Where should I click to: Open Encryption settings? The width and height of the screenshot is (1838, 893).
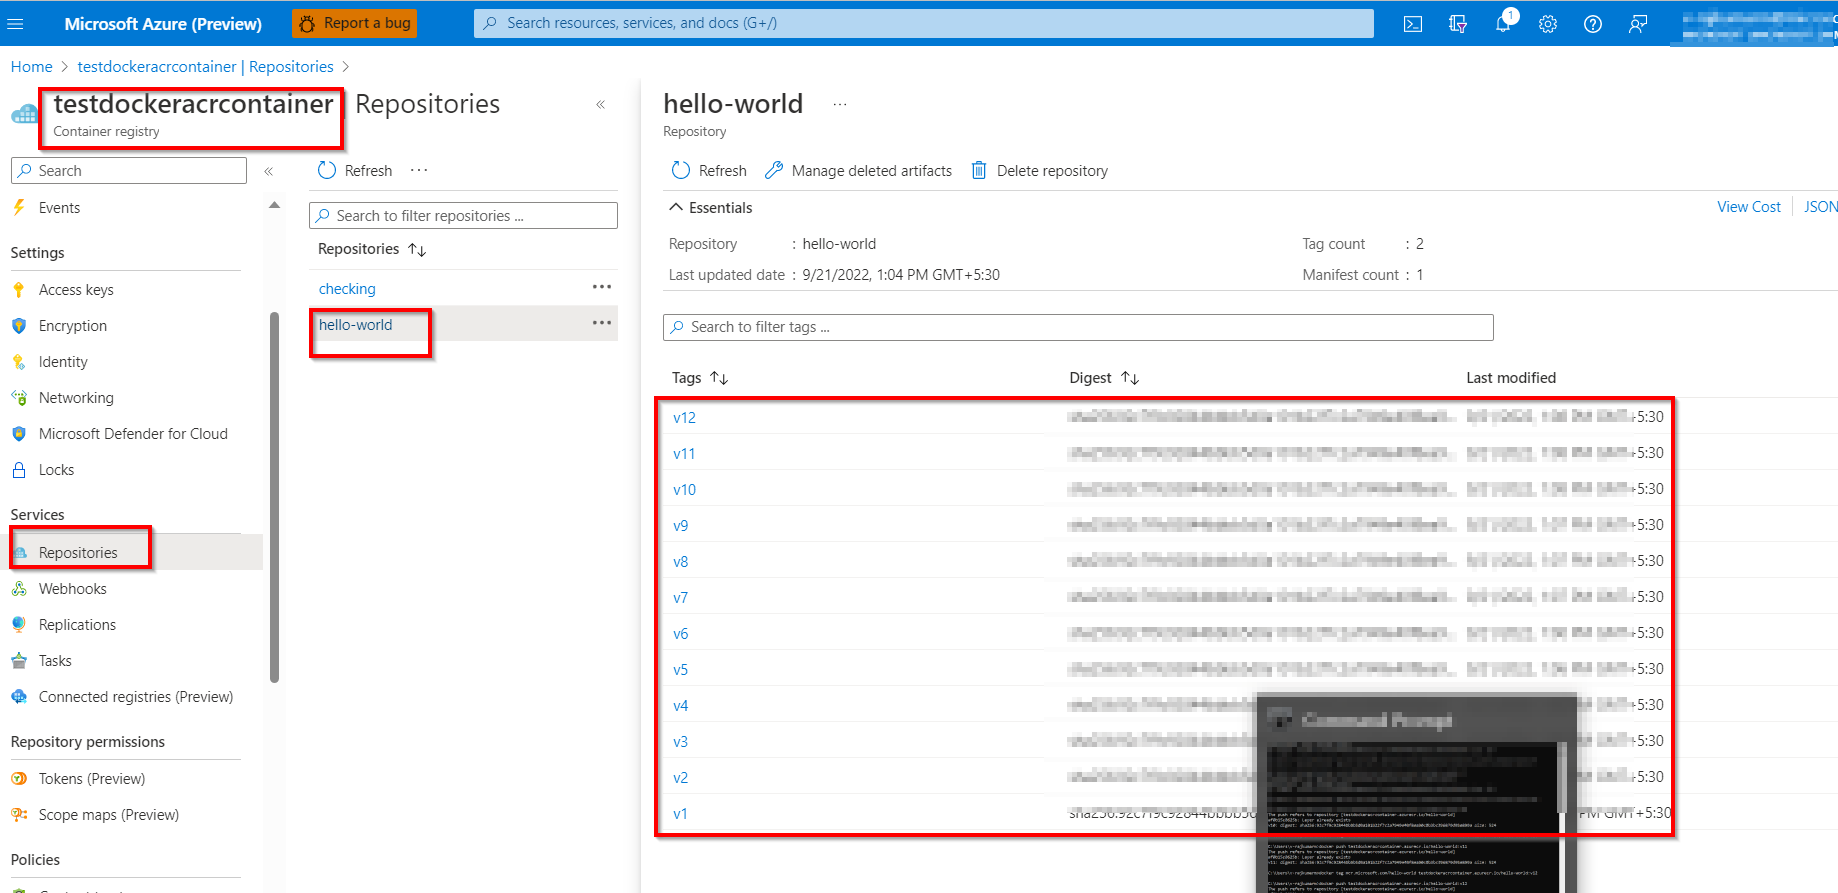(72, 326)
